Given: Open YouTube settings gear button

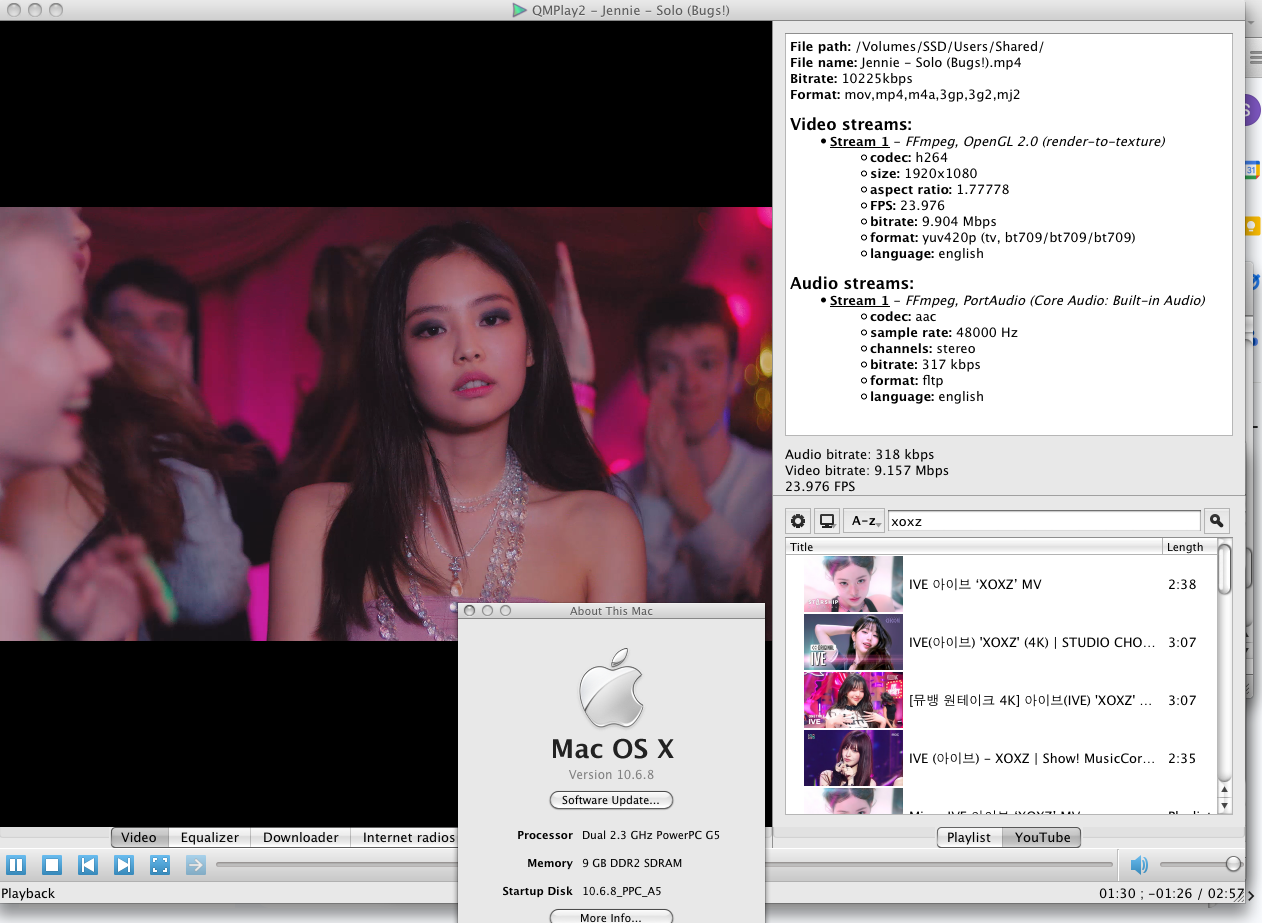Looking at the screenshot, I should 798,521.
